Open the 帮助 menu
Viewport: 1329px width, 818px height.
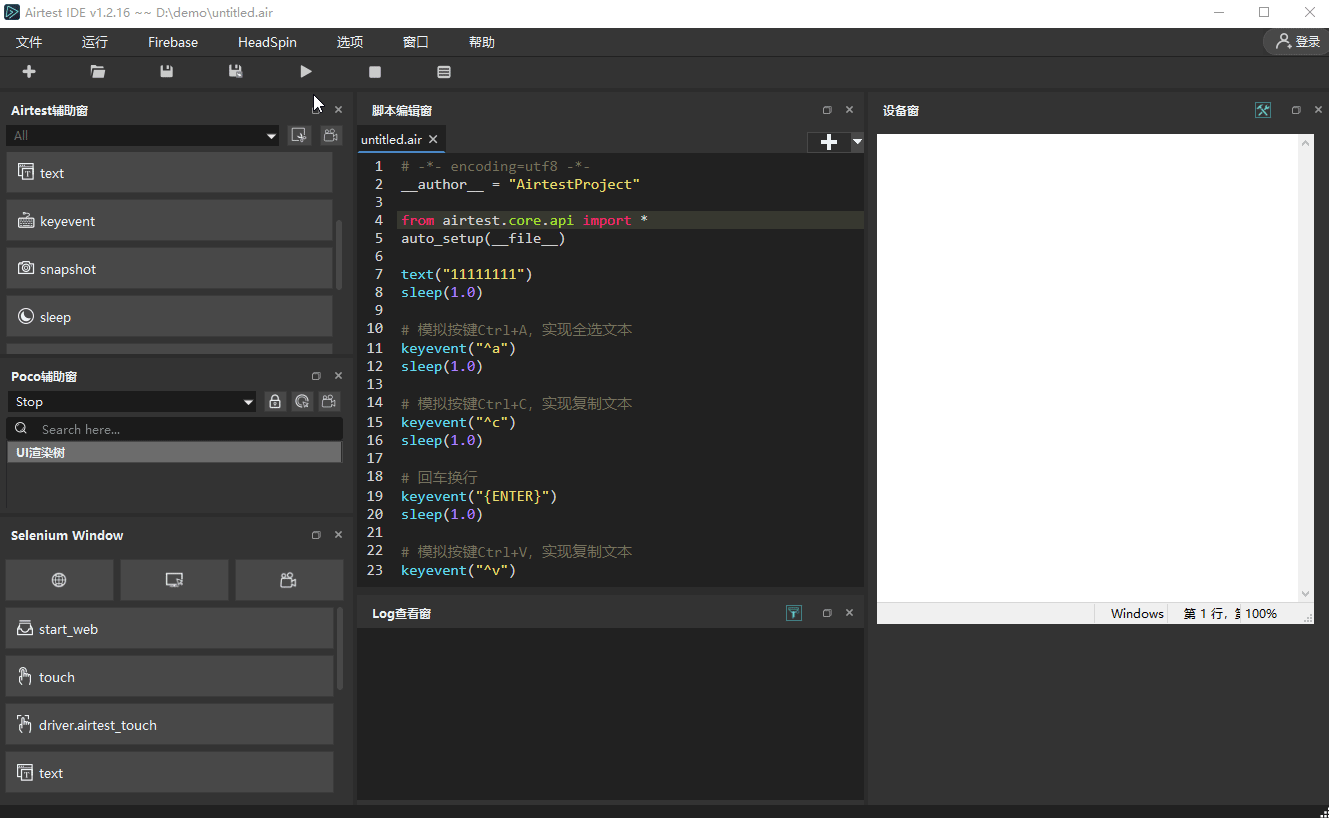pos(482,42)
